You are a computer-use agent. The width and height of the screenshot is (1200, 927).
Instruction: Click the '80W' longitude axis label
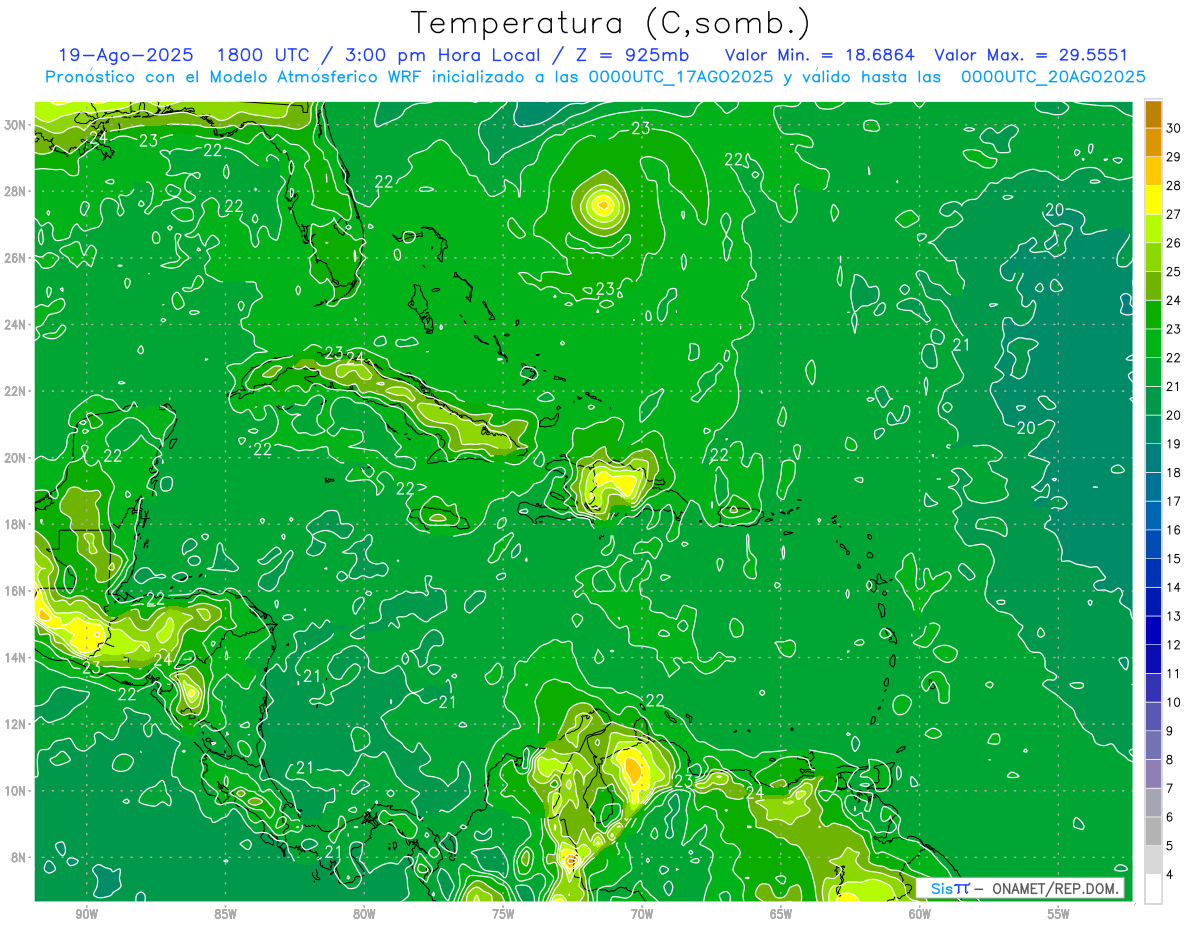(x=364, y=914)
